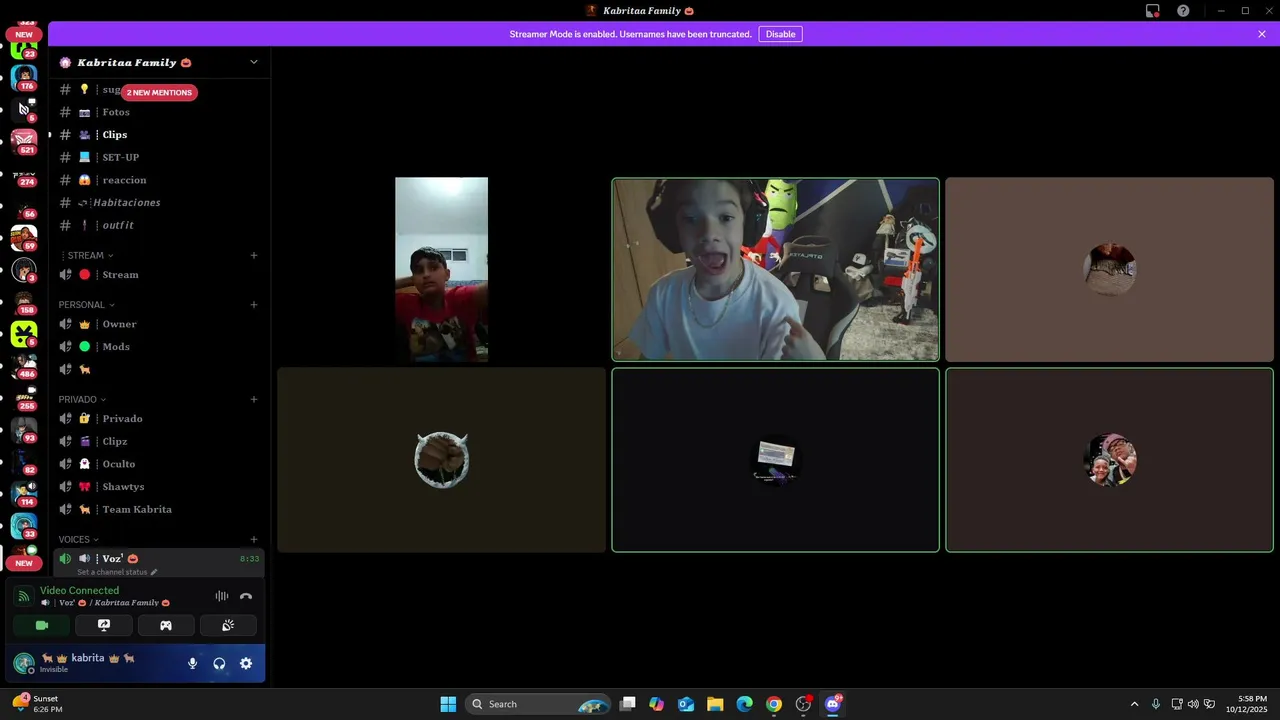The width and height of the screenshot is (1280, 720).
Task: Disconnect from the voice call
Action: coord(246,596)
